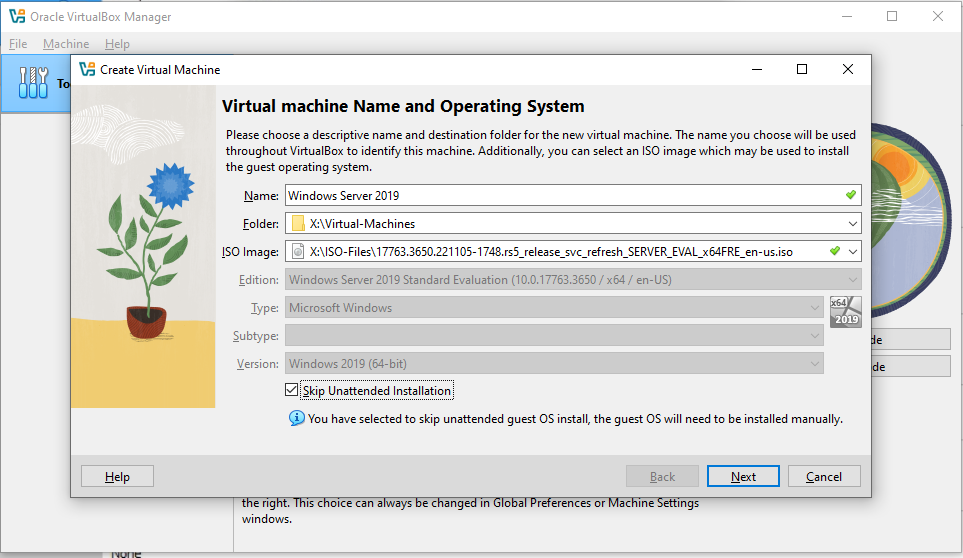
Task: Click Next to continue the wizard
Action: (743, 476)
